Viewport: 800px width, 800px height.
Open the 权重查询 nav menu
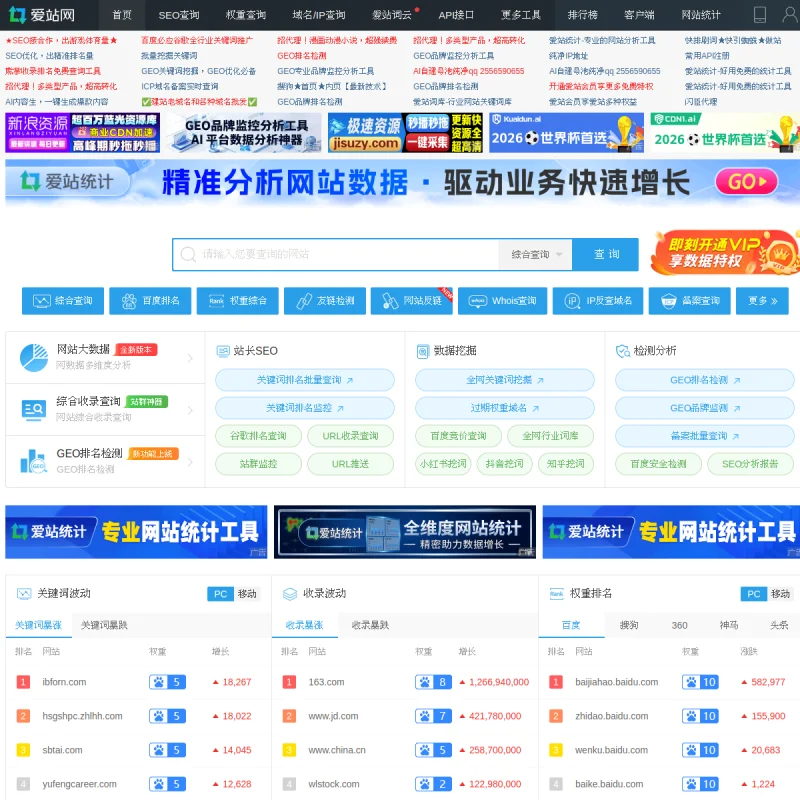click(246, 15)
